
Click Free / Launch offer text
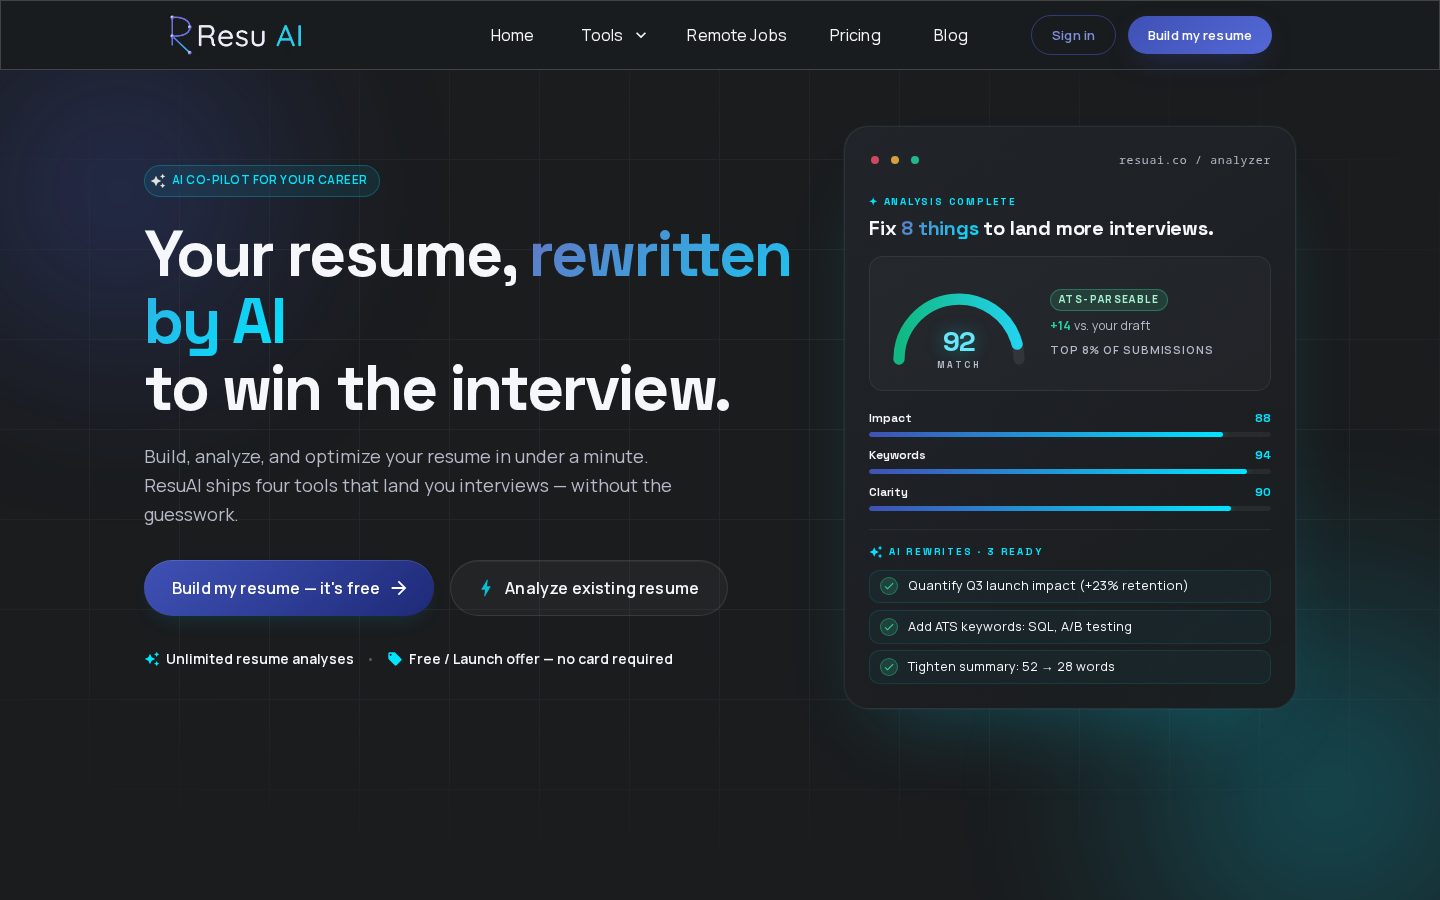[x=541, y=659]
